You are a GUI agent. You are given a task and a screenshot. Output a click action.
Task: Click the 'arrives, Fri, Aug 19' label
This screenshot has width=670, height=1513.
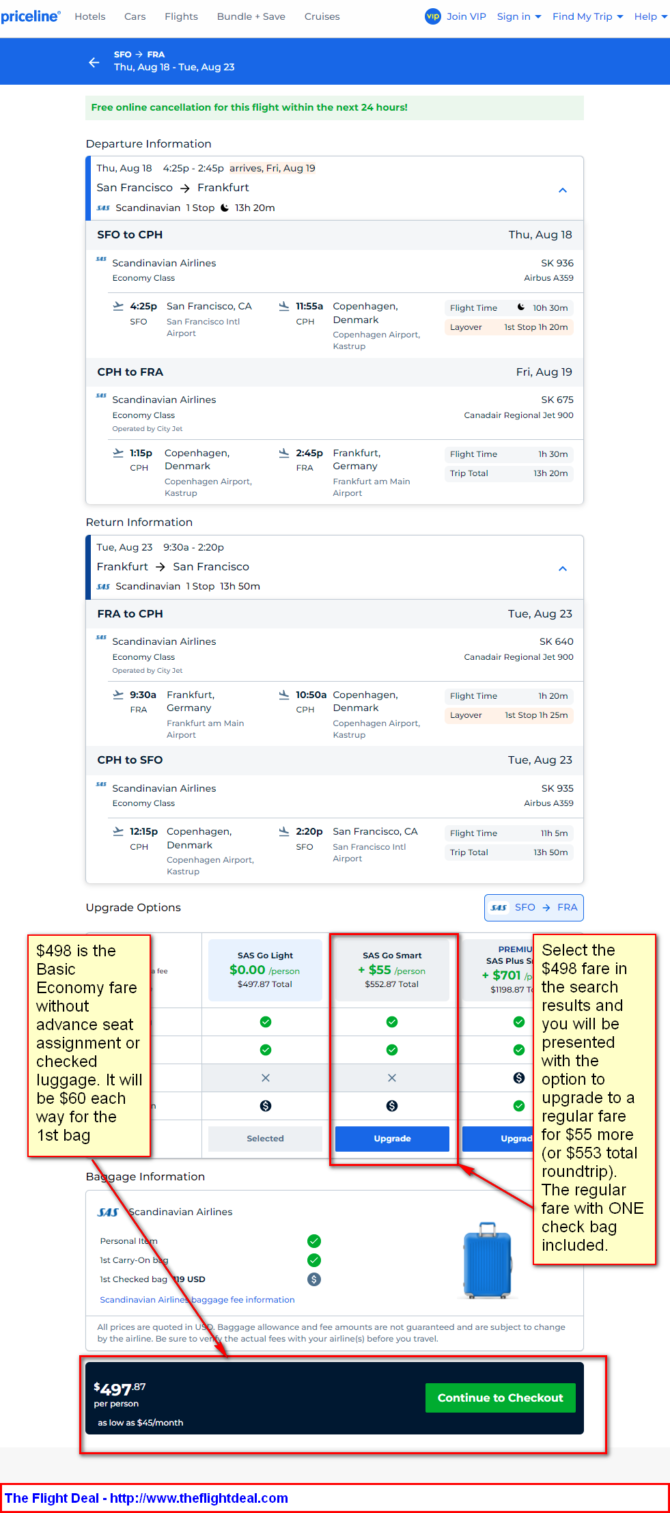tap(272, 168)
